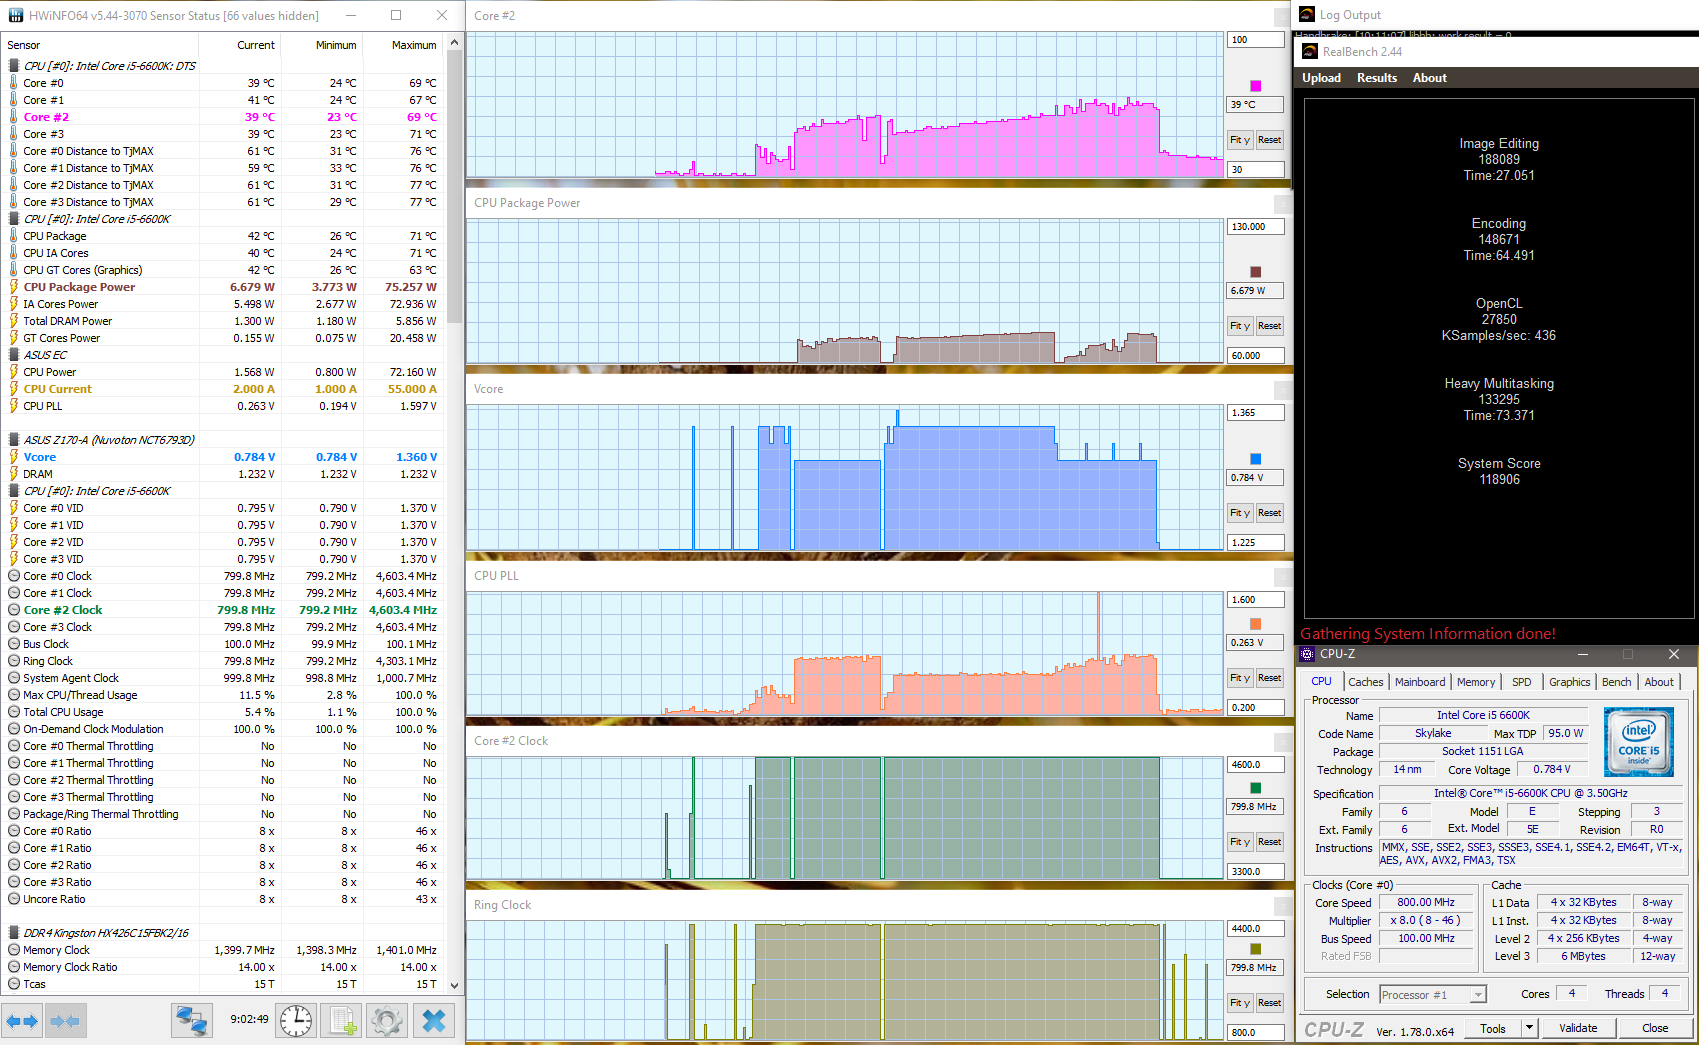The image size is (1699, 1045).
Task: Start logging with the sheet-plus icon
Action: click(343, 1021)
